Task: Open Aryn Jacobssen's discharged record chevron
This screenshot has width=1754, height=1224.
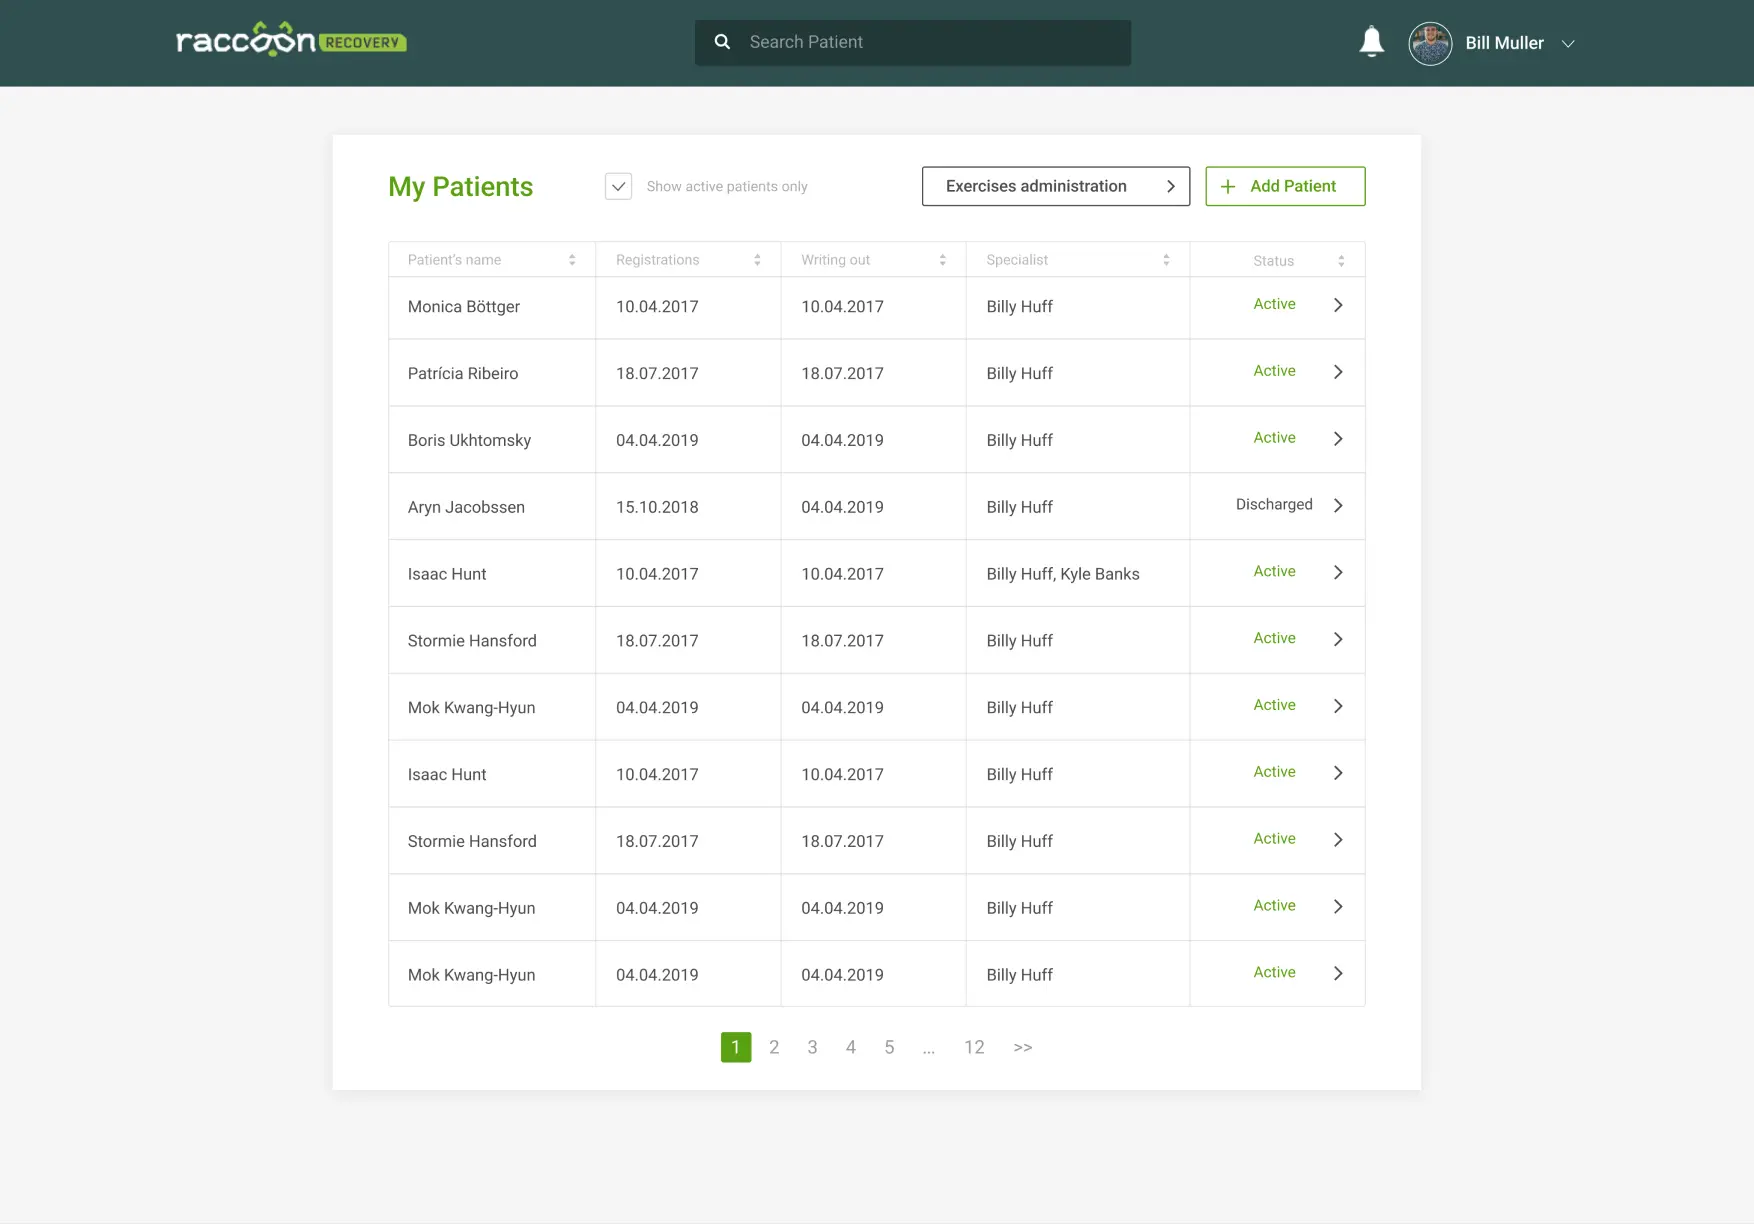Action: click(x=1338, y=505)
